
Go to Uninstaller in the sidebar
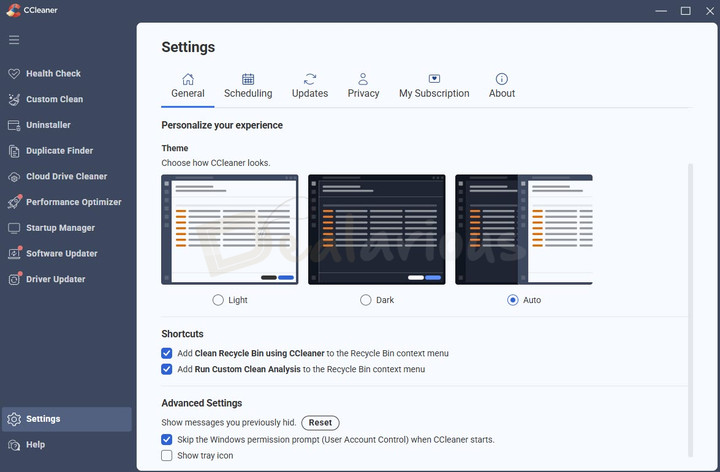[x=48, y=125]
